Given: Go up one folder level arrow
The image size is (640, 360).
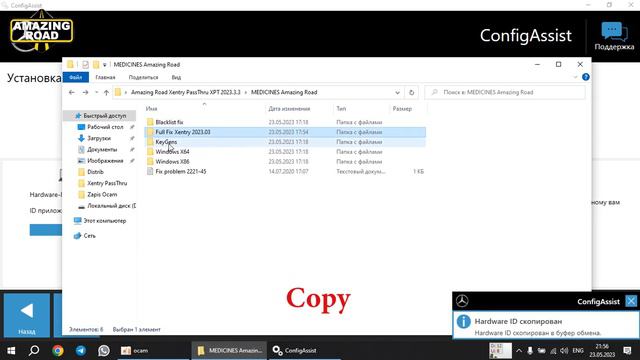Looking at the screenshot, I should point(106,93).
